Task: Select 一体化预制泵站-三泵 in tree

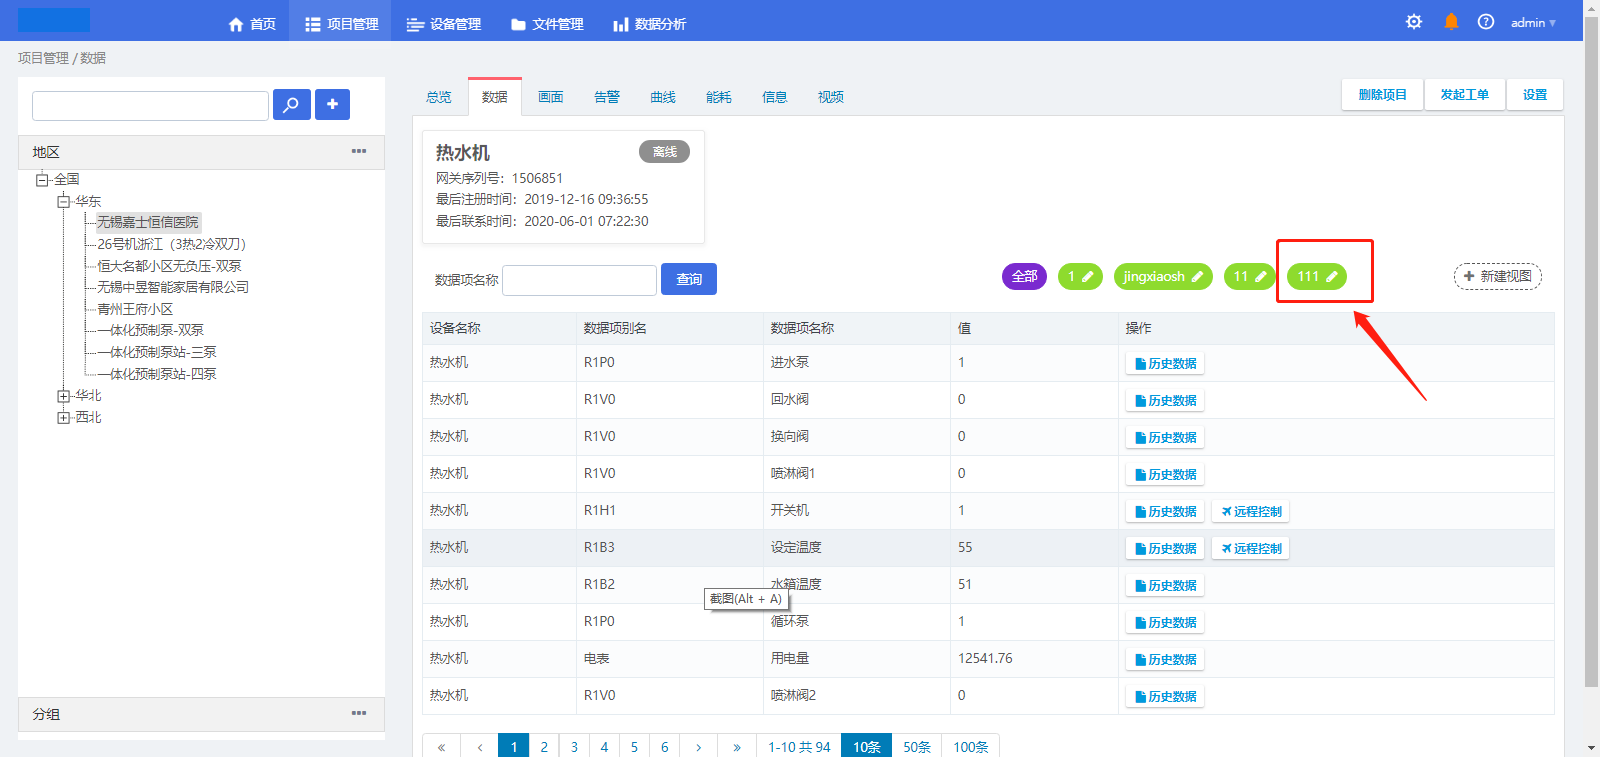Action: click(x=156, y=352)
